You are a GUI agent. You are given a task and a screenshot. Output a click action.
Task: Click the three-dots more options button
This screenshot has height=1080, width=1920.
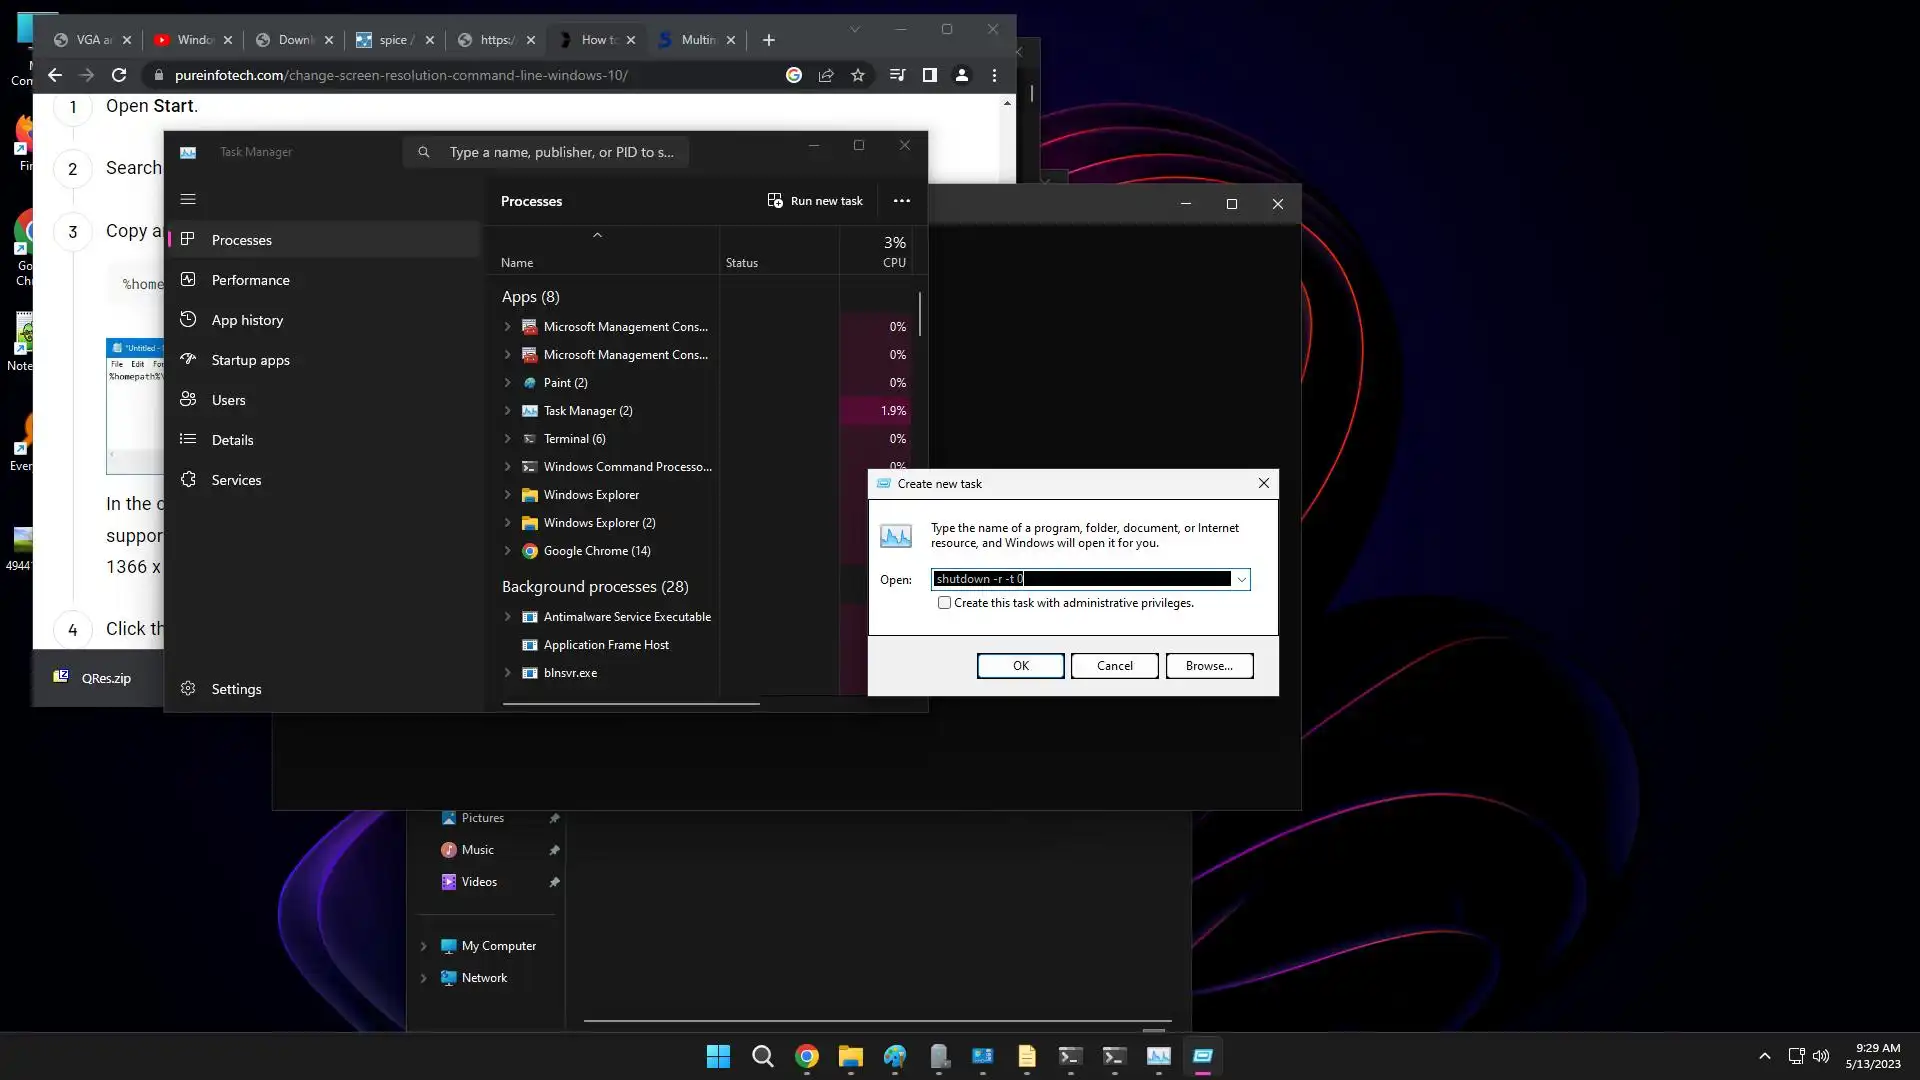(901, 201)
